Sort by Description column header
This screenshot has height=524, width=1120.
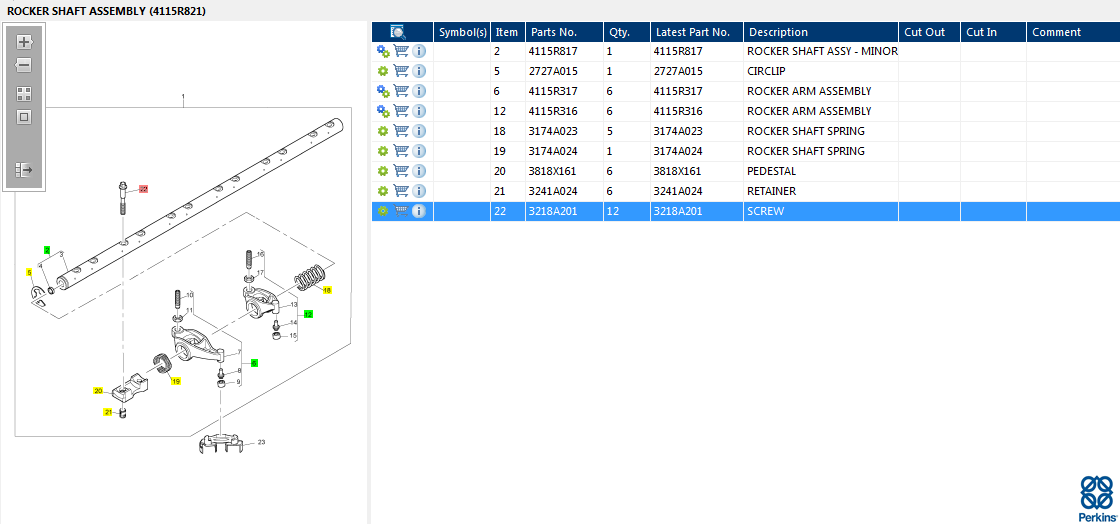click(x=821, y=32)
